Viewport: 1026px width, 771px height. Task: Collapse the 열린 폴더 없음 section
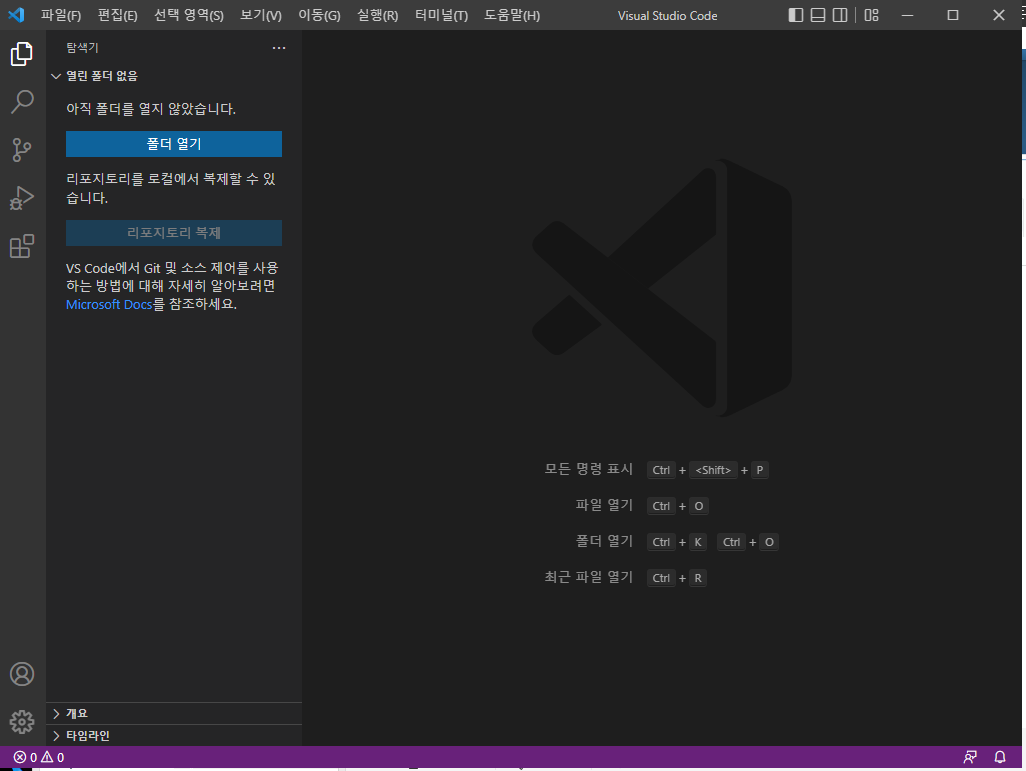pos(174,76)
